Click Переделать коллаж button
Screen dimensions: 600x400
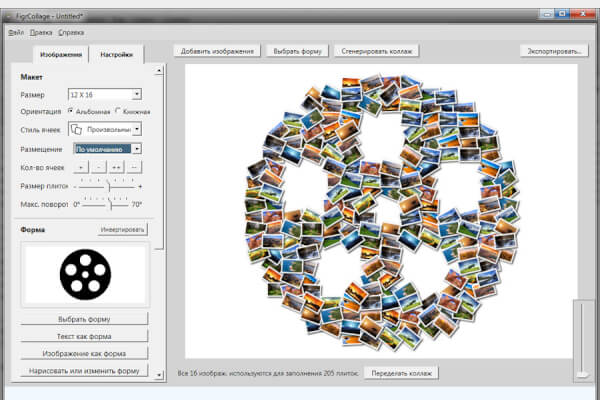401,373
